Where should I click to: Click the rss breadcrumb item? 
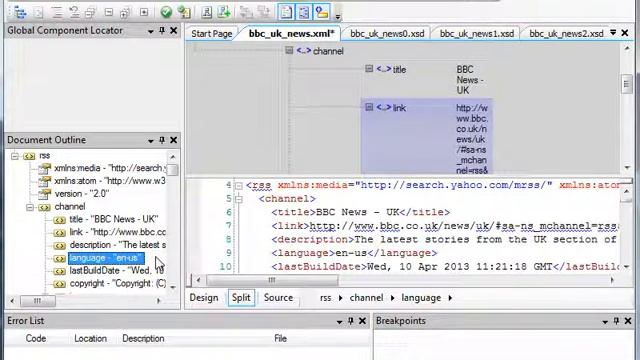pos(325,298)
